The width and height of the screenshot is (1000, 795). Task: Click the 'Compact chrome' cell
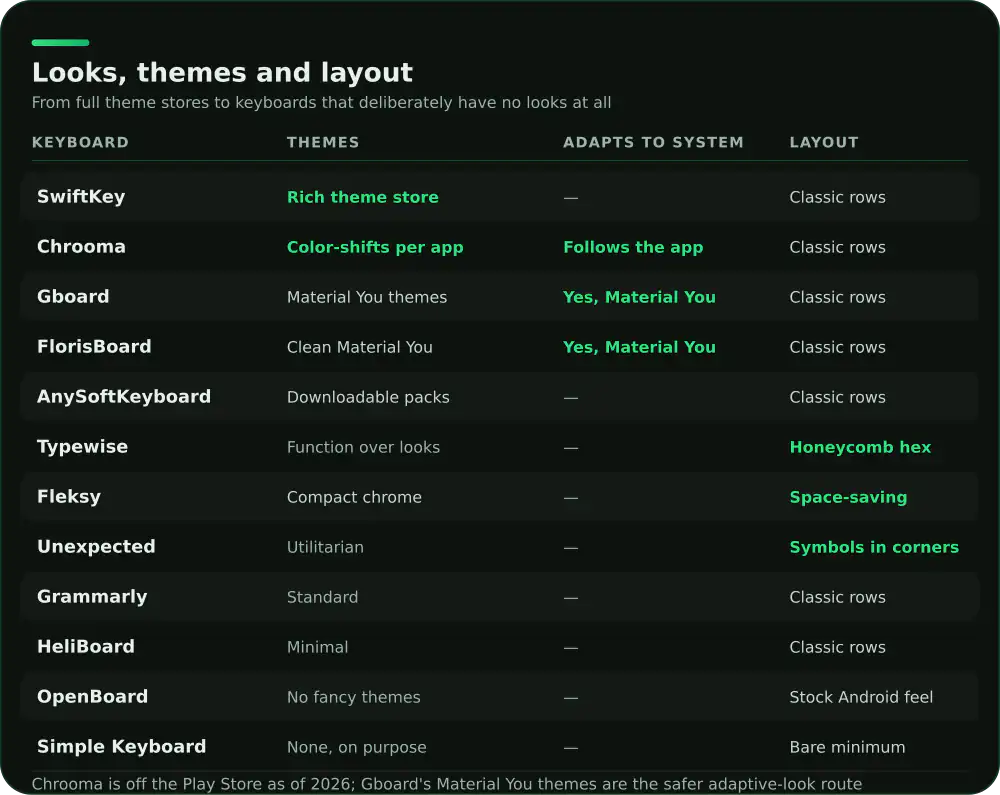coord(354,497)
